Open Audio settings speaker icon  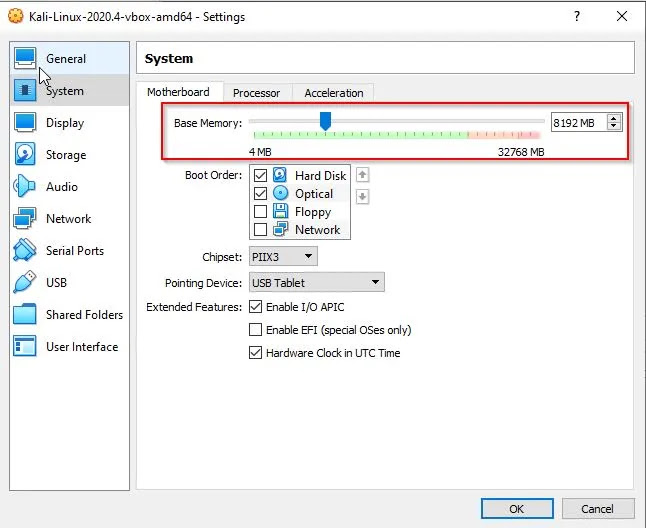click(x=24, y=186)
